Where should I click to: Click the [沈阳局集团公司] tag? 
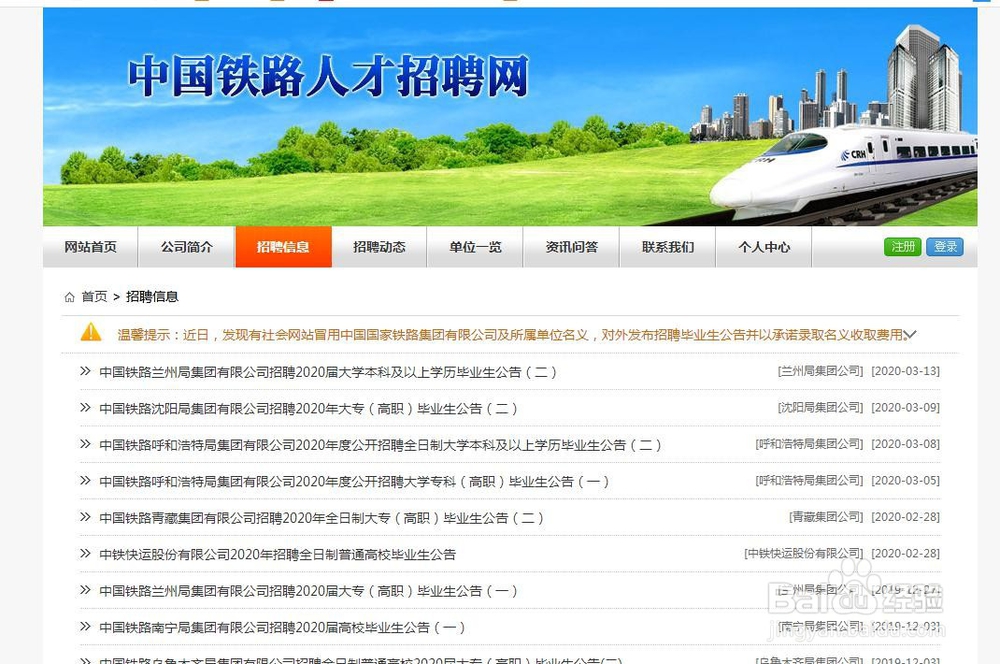[820, 407]
